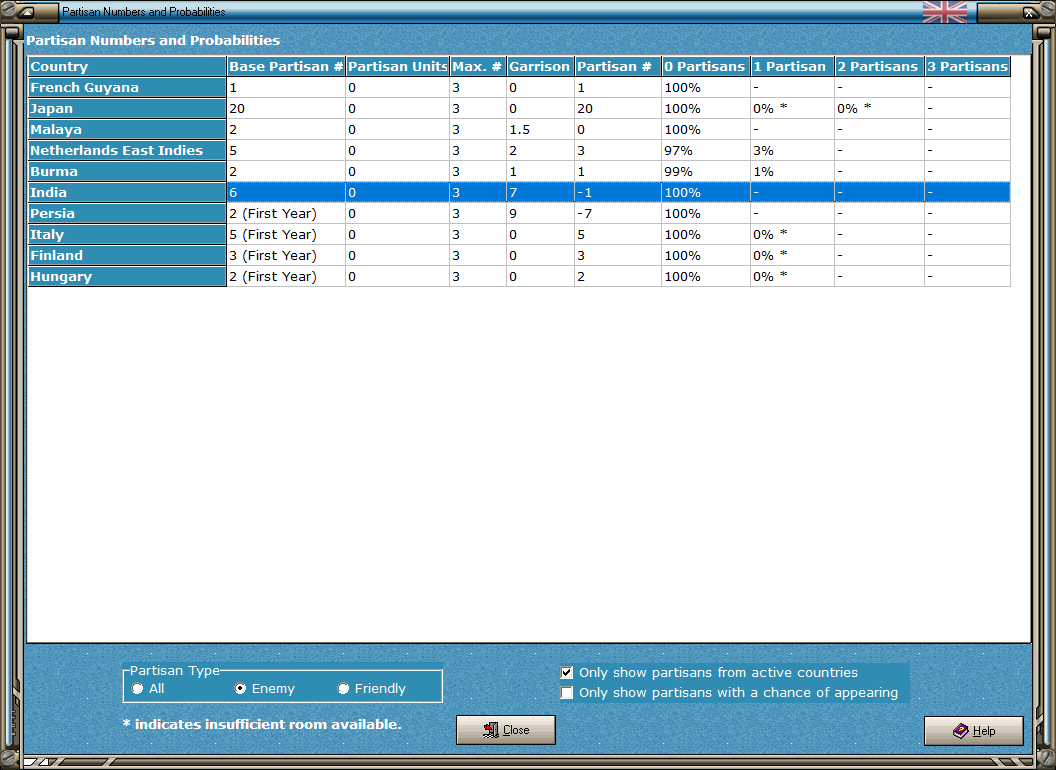Click the window menu icon at top-left
Viewport: 1056px width, 770px height.
[27, 12]
